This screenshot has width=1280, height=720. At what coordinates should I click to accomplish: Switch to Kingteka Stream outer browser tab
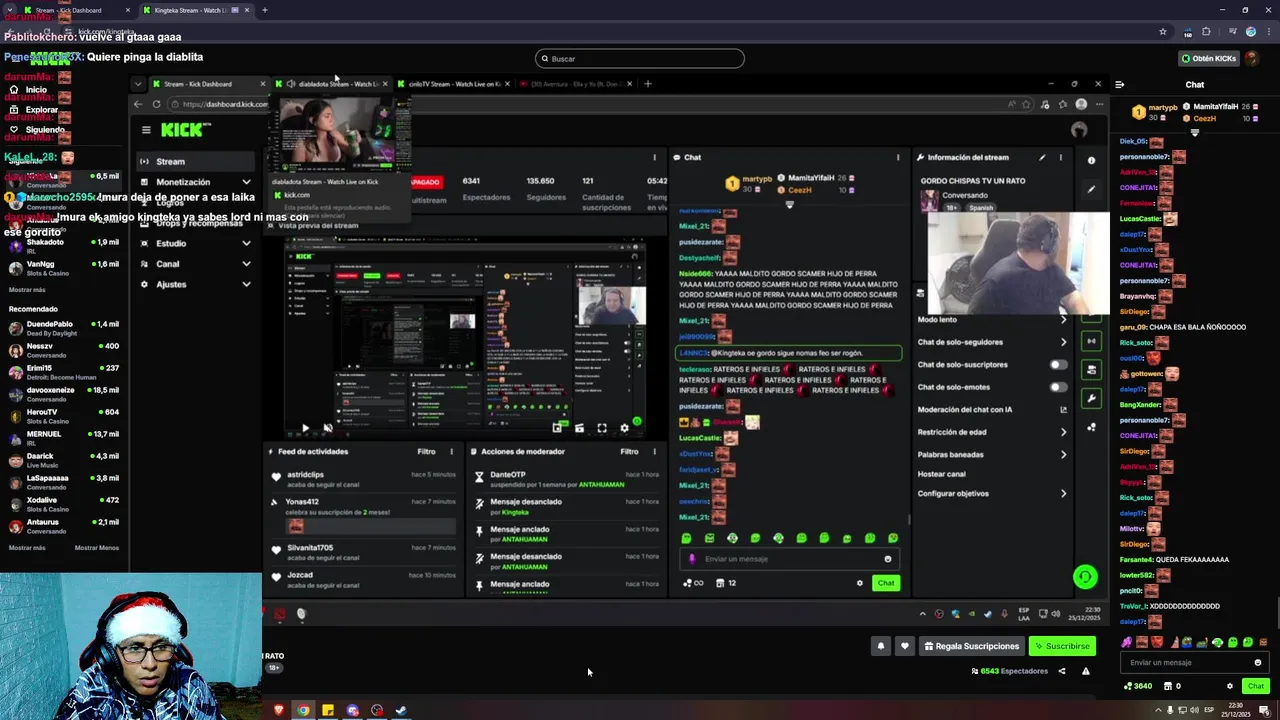(x=195, y=10)
